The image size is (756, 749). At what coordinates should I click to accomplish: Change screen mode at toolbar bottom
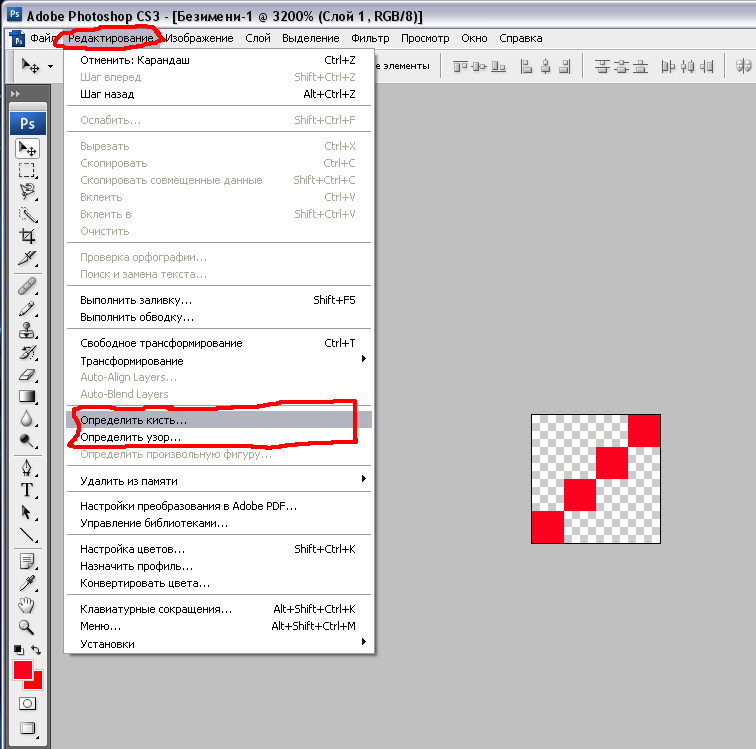(27, 728)
